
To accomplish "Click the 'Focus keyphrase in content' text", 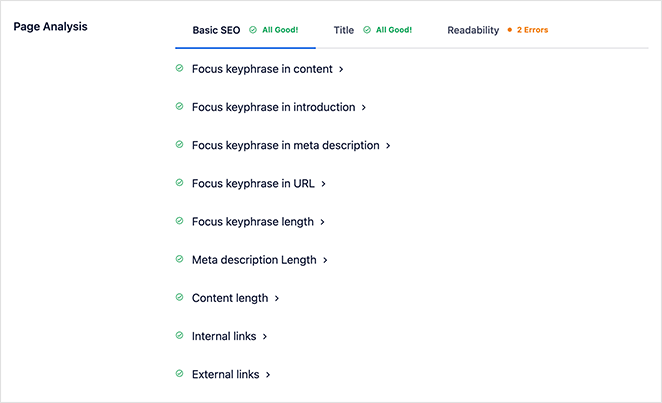I will pos(262,69).
